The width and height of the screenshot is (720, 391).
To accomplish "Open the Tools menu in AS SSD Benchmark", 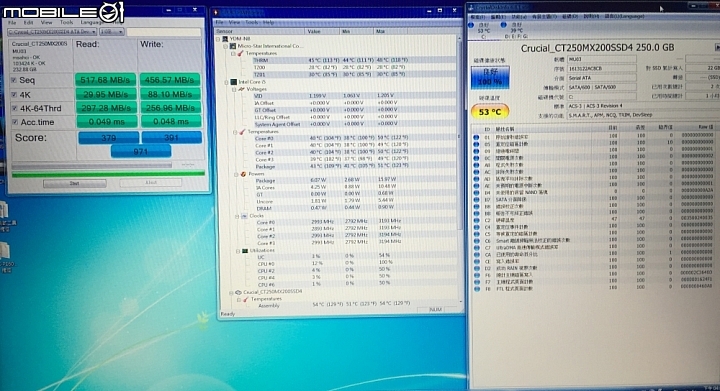I will (66, 22).
